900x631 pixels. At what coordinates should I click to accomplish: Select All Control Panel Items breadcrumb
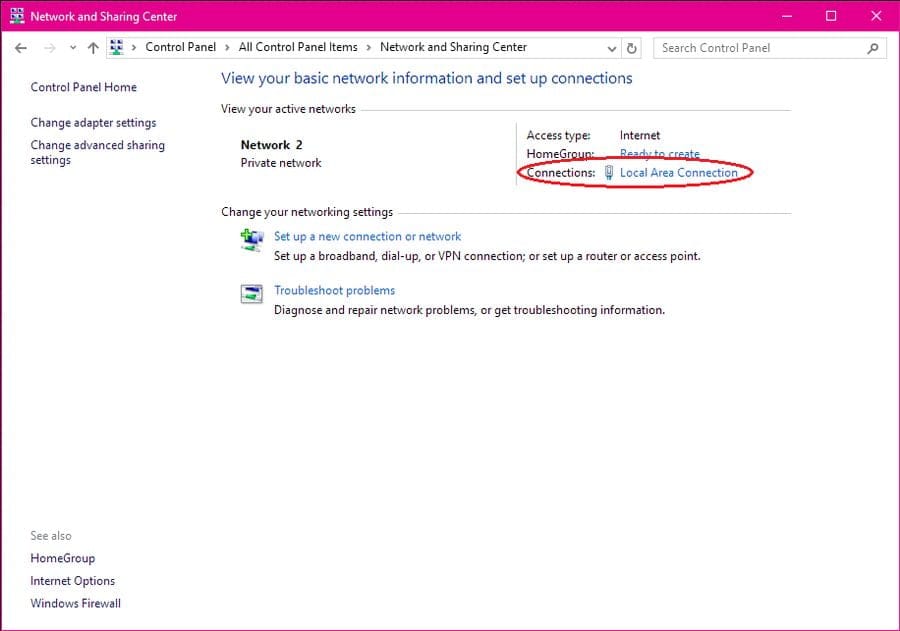click(298, 47)
